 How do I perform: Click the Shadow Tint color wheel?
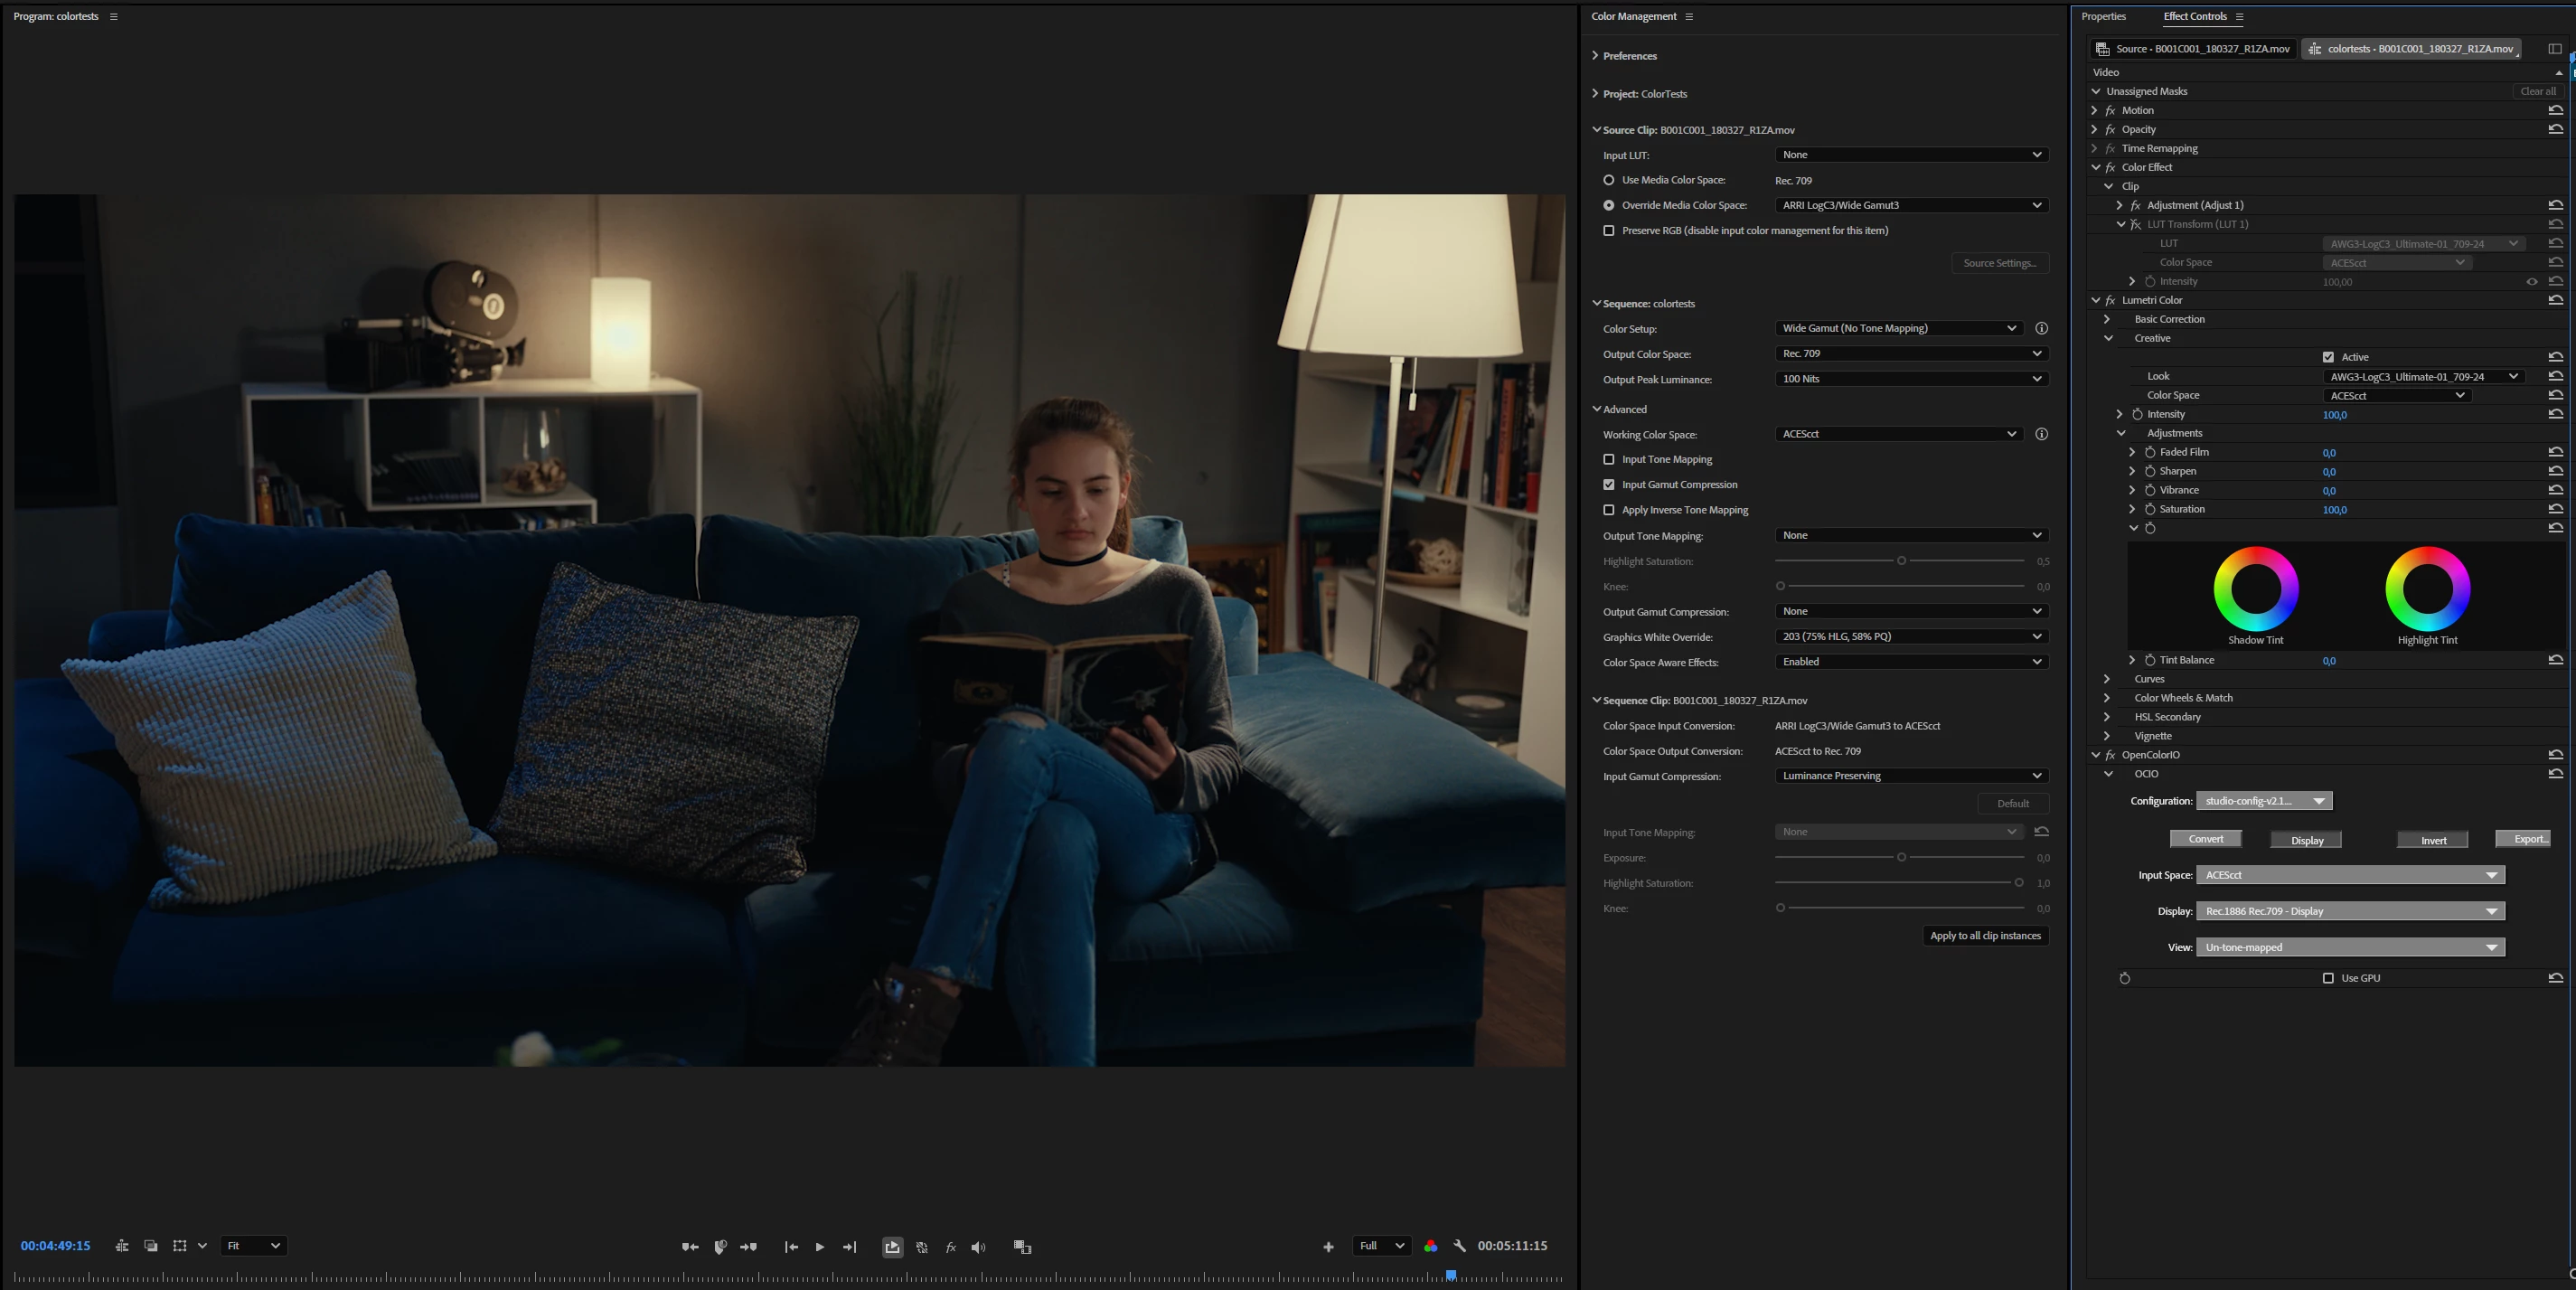(2255, 588)
